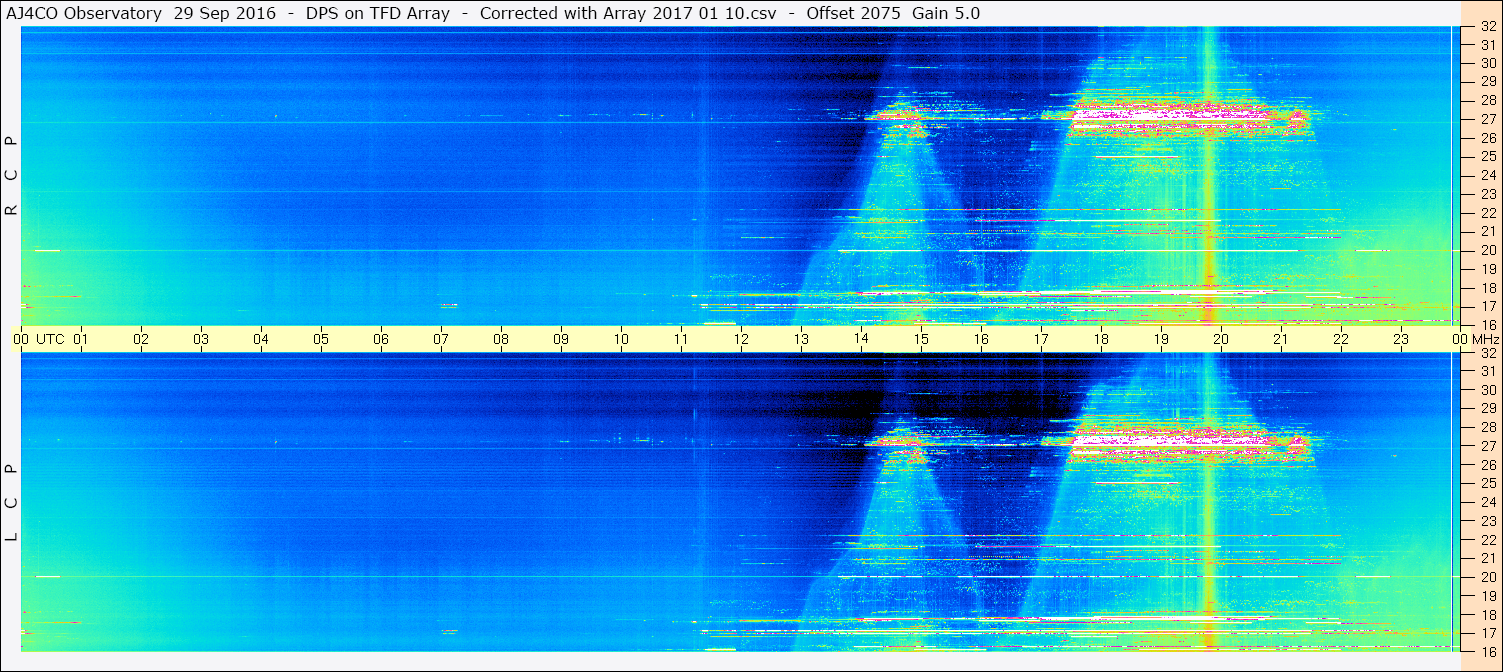Click the 07 hour tick label
The height and width of the screenshot is (672, 1503).
pyautogui.click(x=441, y=339)
